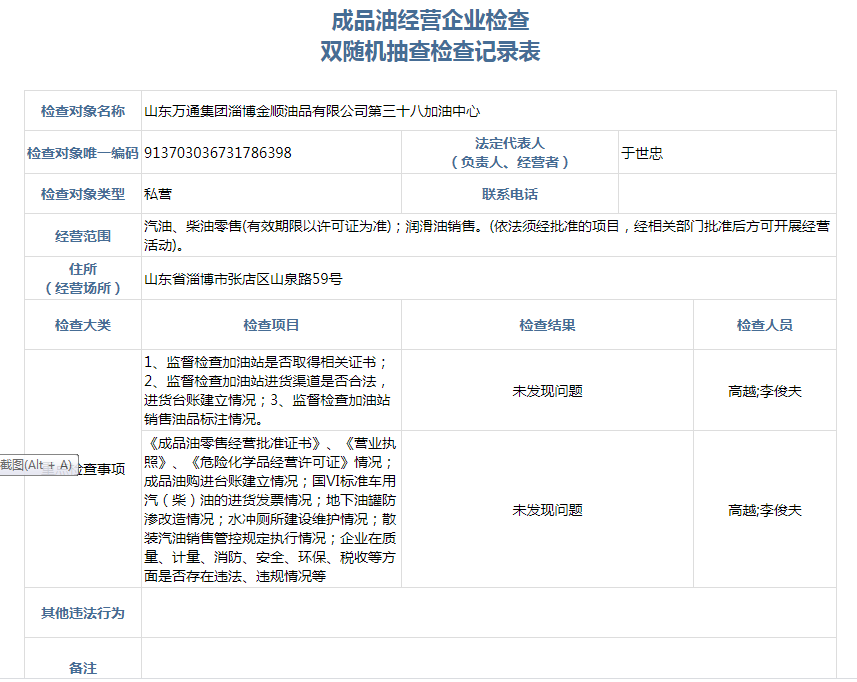Click the 联系电话 label
The image size is (857, 682).
510,194
